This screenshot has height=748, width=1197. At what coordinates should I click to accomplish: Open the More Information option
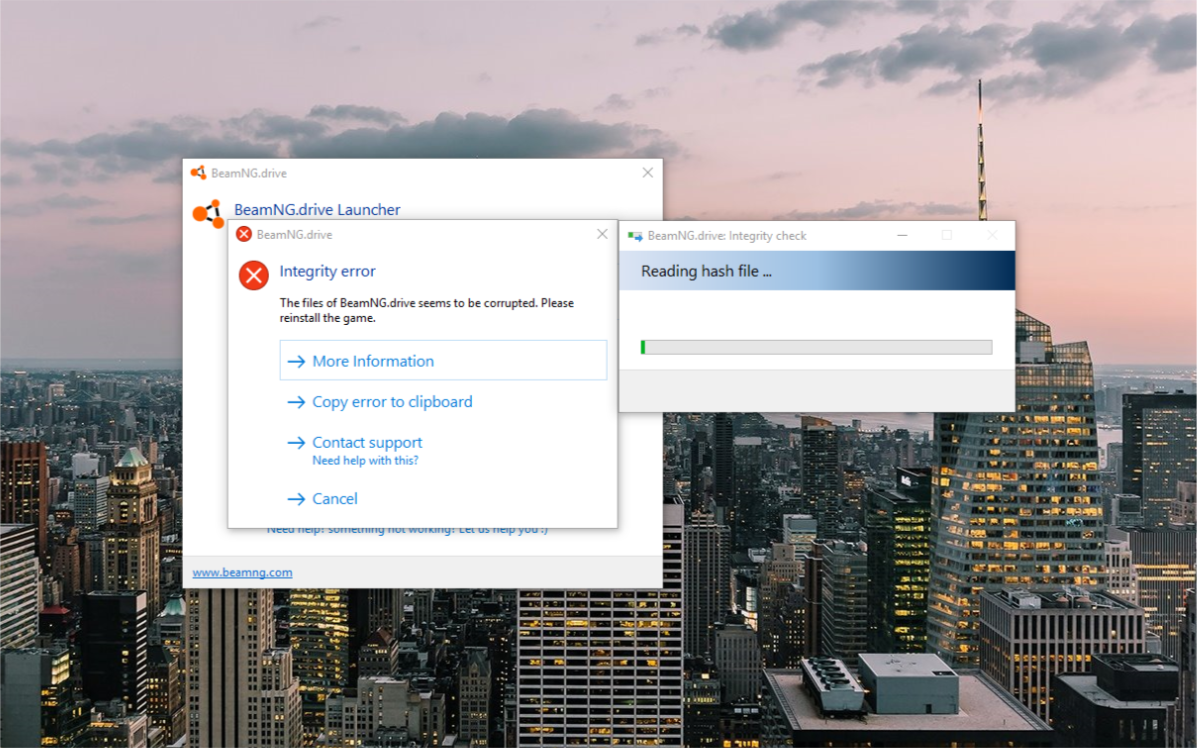point(443,360)
